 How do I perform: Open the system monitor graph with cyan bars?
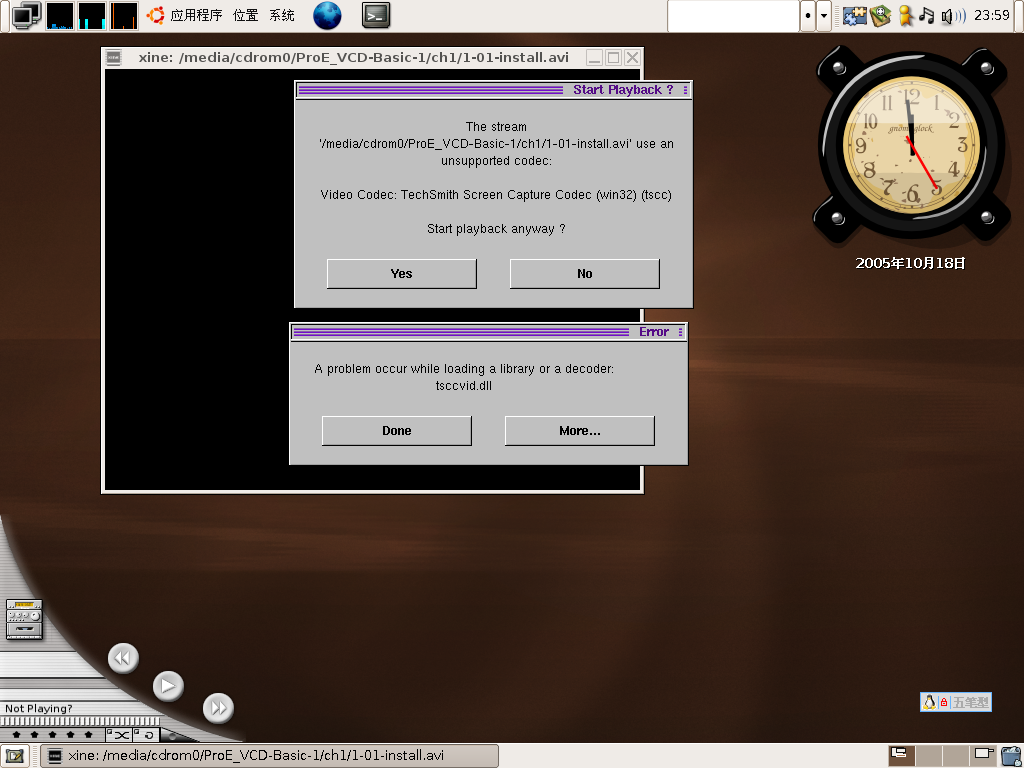[x=91, y=16]
